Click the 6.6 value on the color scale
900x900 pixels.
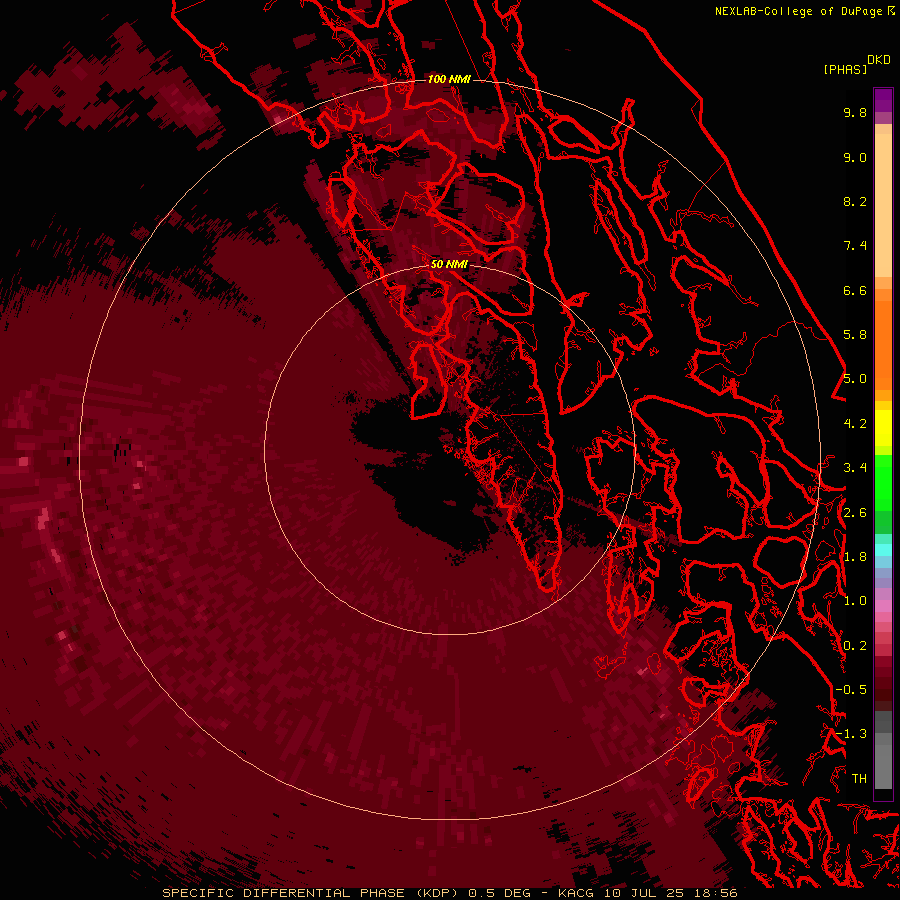[x=855, y=290]
